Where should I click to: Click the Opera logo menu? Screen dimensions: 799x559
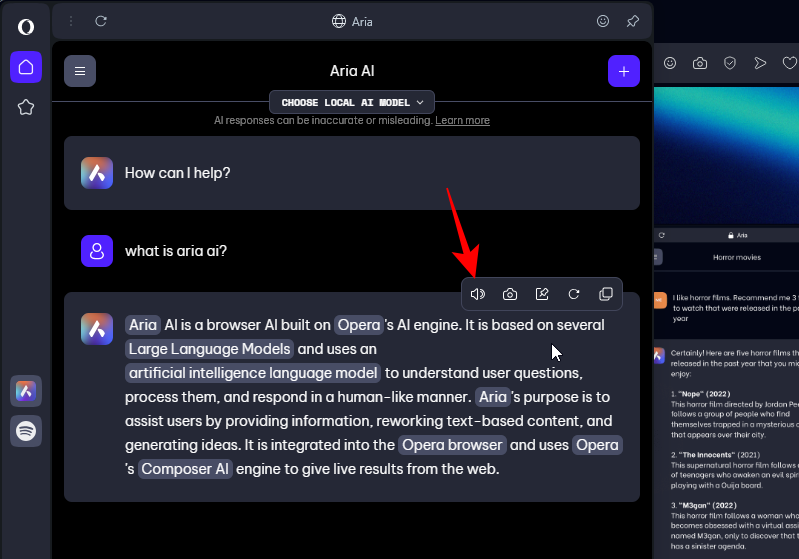tap(26, 27)
